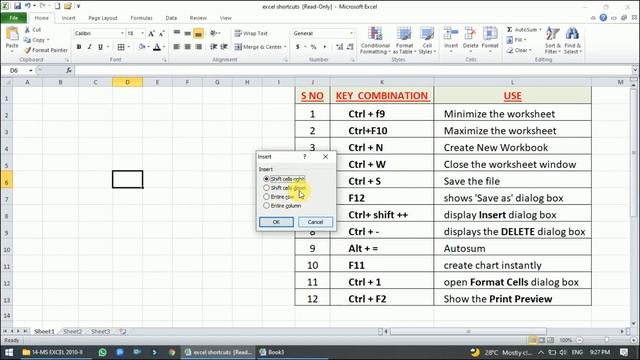Image resolution: width=640 pixels, height=360 pixels.
Task: Click the column D header
Action: (127, 82)
